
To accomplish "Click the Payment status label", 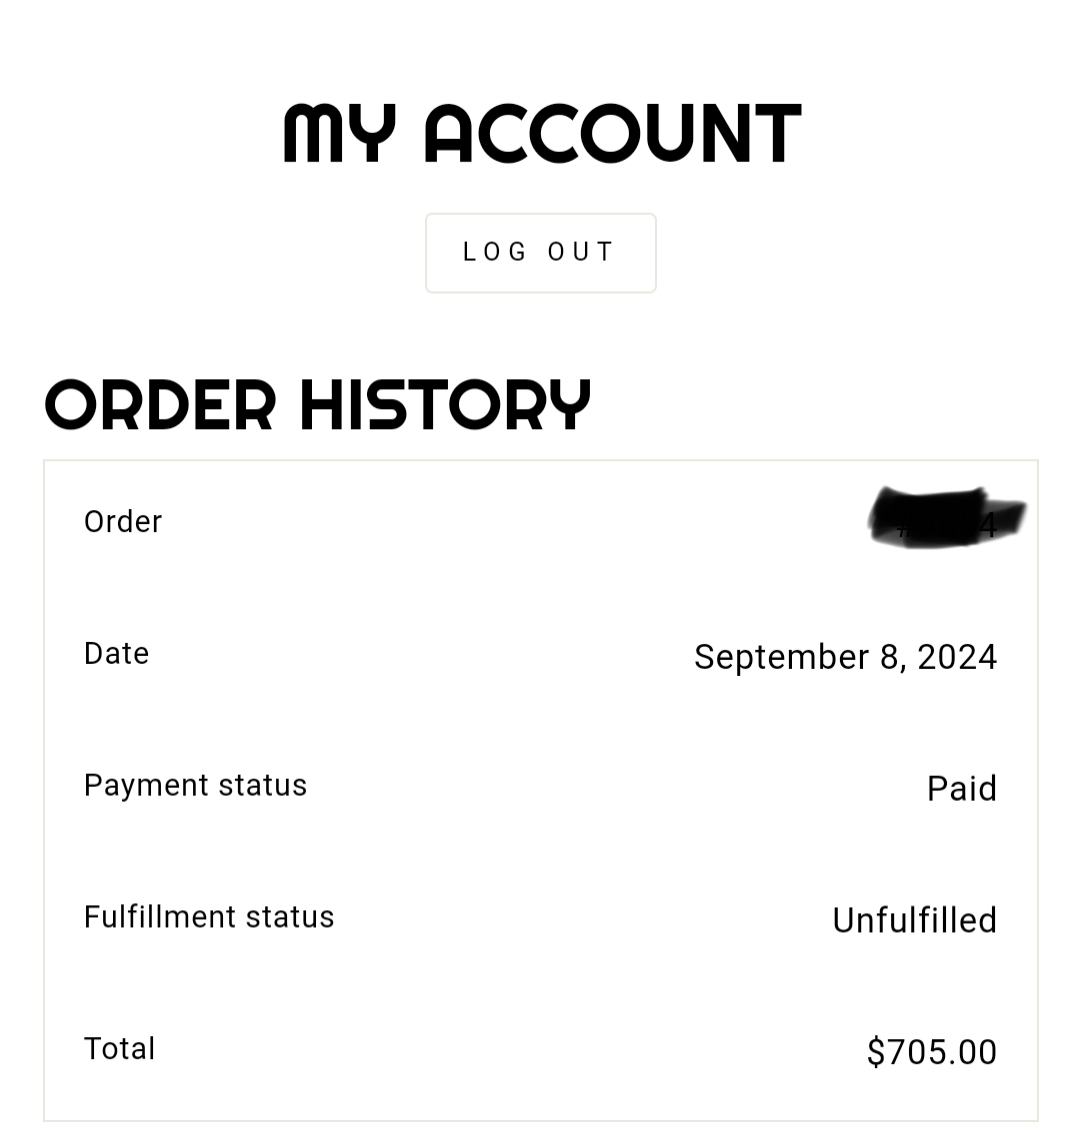I will coord(195,786).
